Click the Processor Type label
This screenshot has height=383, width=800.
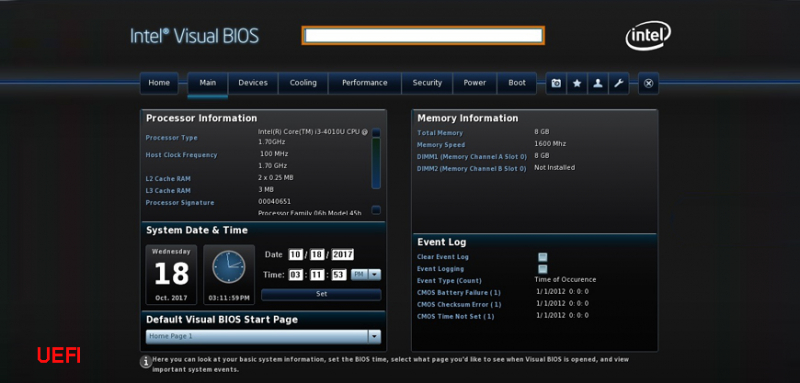tap(171, 138)
